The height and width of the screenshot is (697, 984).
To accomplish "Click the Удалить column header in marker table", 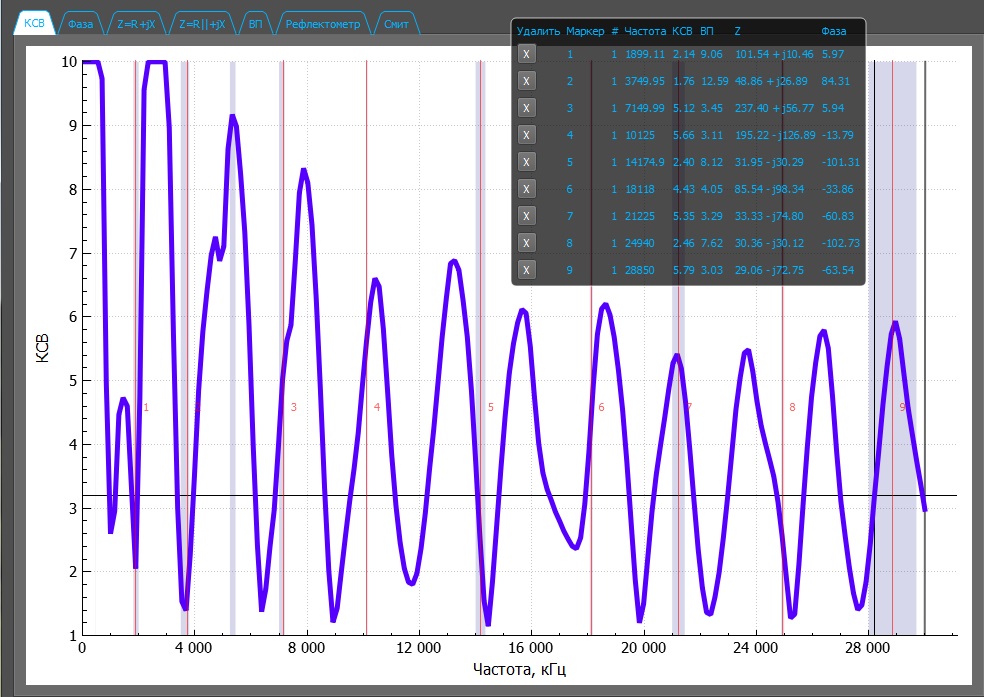I will 537,32.
